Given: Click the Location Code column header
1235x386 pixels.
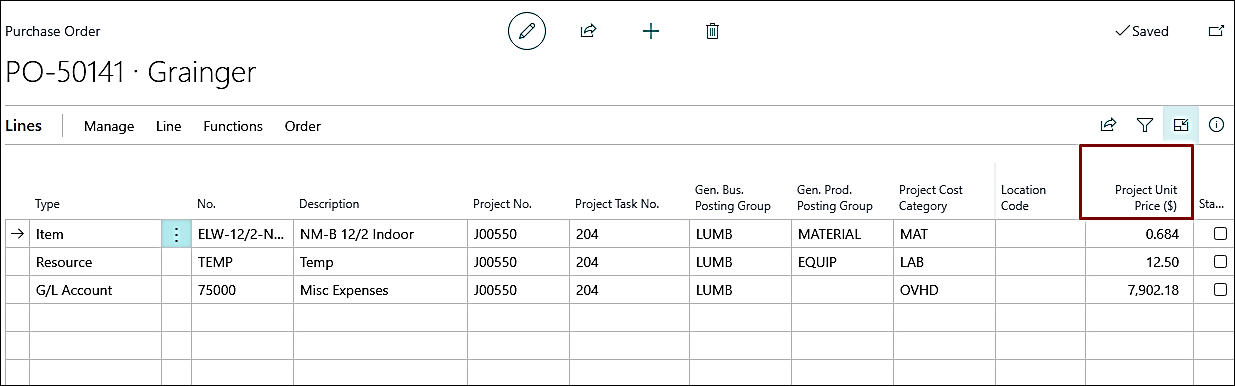Looking at the screenshot, I should [x=1023, y=198].
